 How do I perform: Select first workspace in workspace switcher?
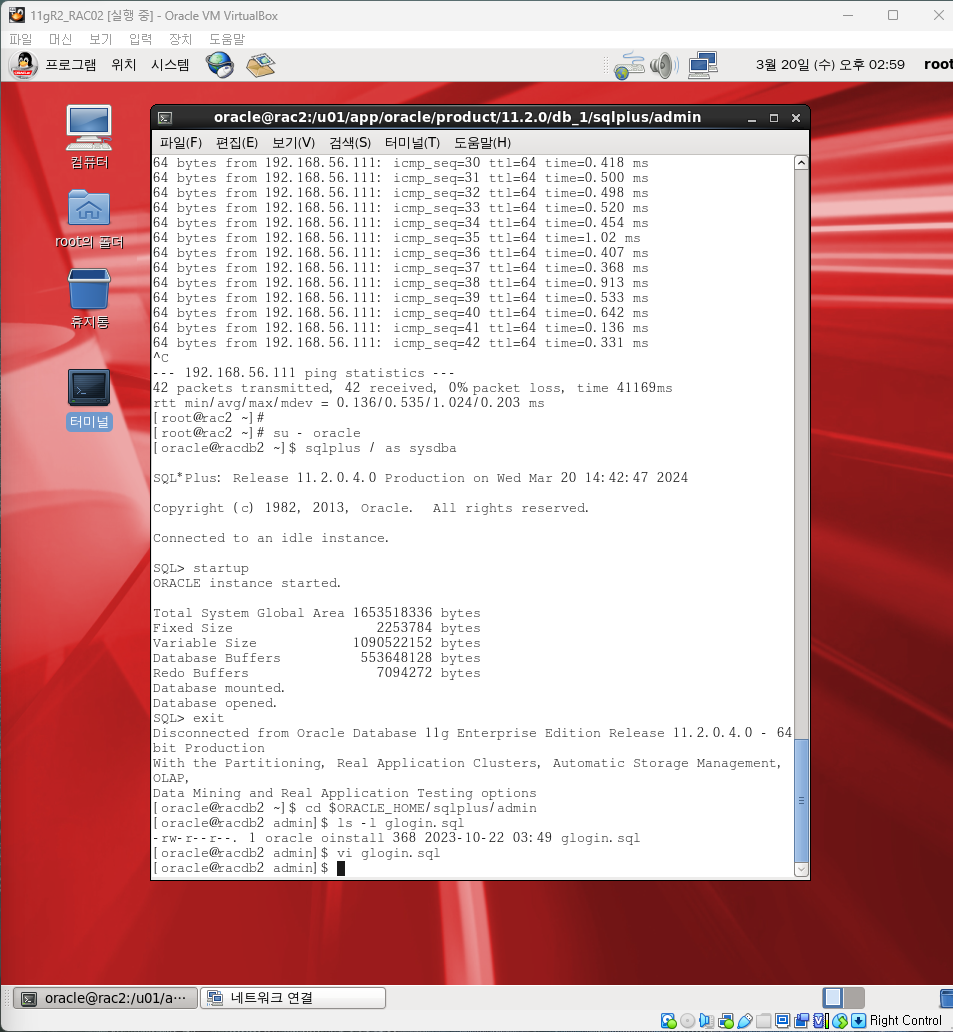833,998
